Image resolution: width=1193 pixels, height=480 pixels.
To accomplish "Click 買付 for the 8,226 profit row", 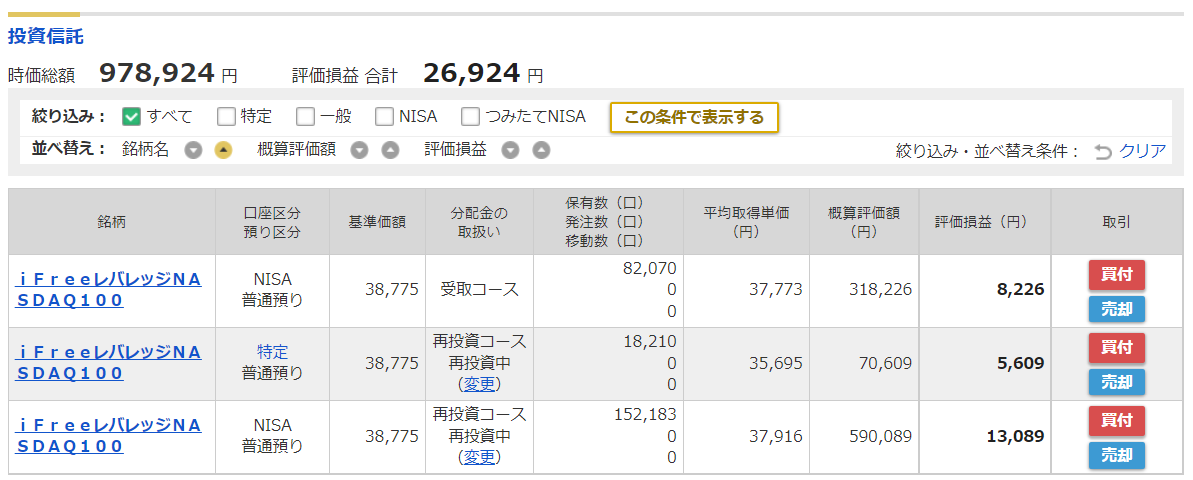I will [x=1116, y=275].
